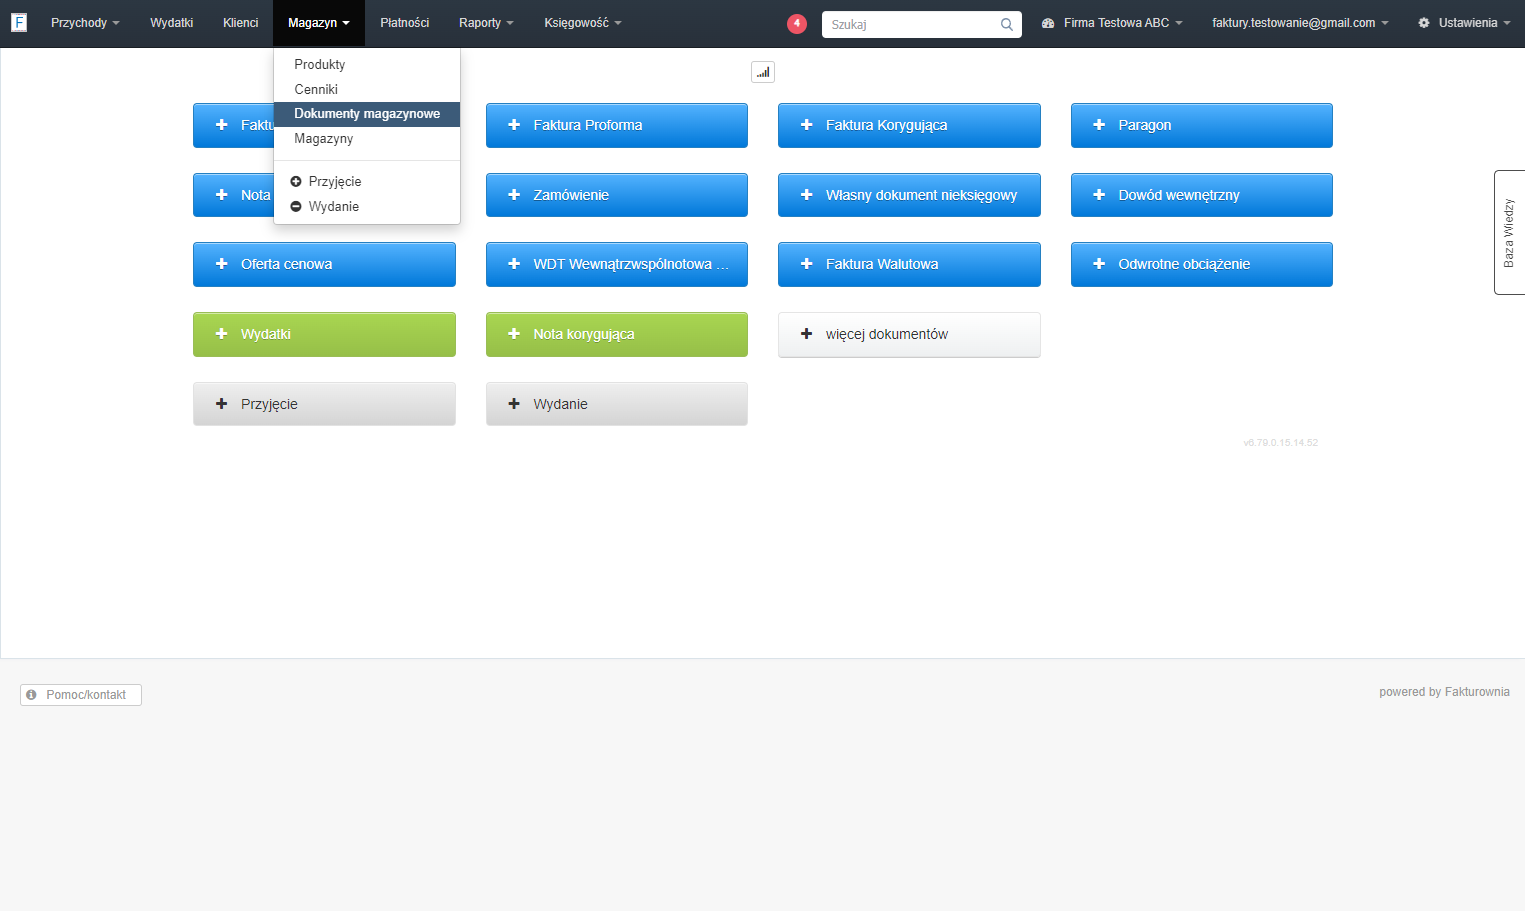The height and width of the screenshot is (911, 1525).
Task: Create a new Faktura Korygująca
Action: tap(909, 125)
